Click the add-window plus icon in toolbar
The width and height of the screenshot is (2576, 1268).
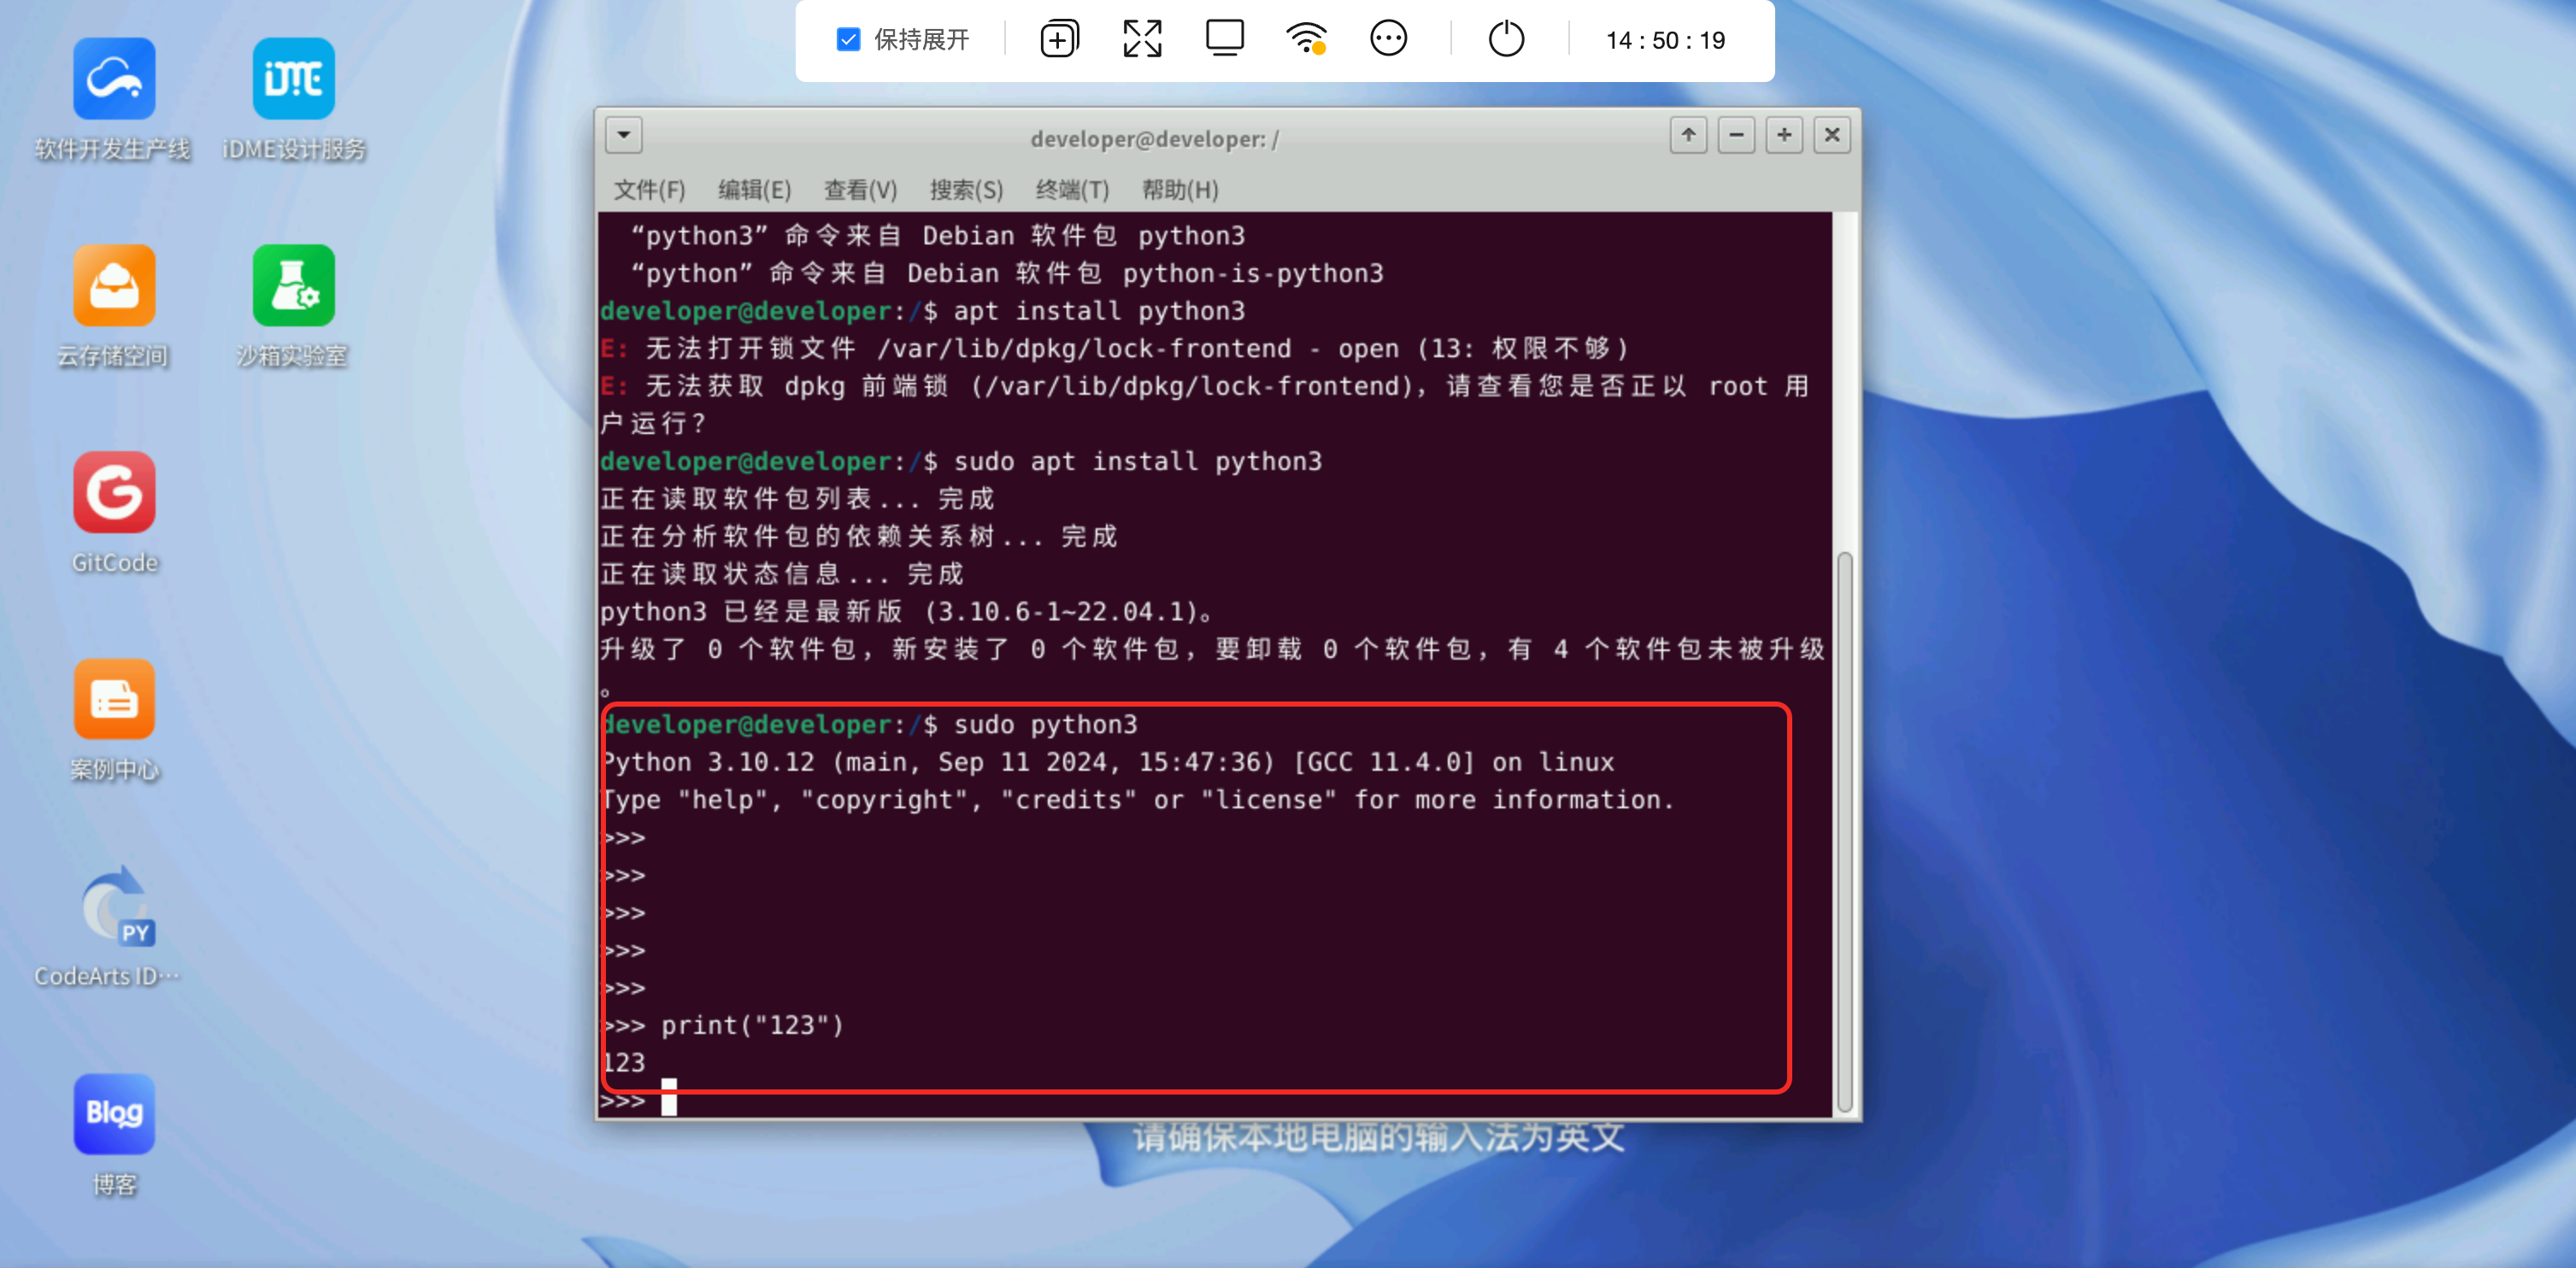click(x=1059, y=40)
